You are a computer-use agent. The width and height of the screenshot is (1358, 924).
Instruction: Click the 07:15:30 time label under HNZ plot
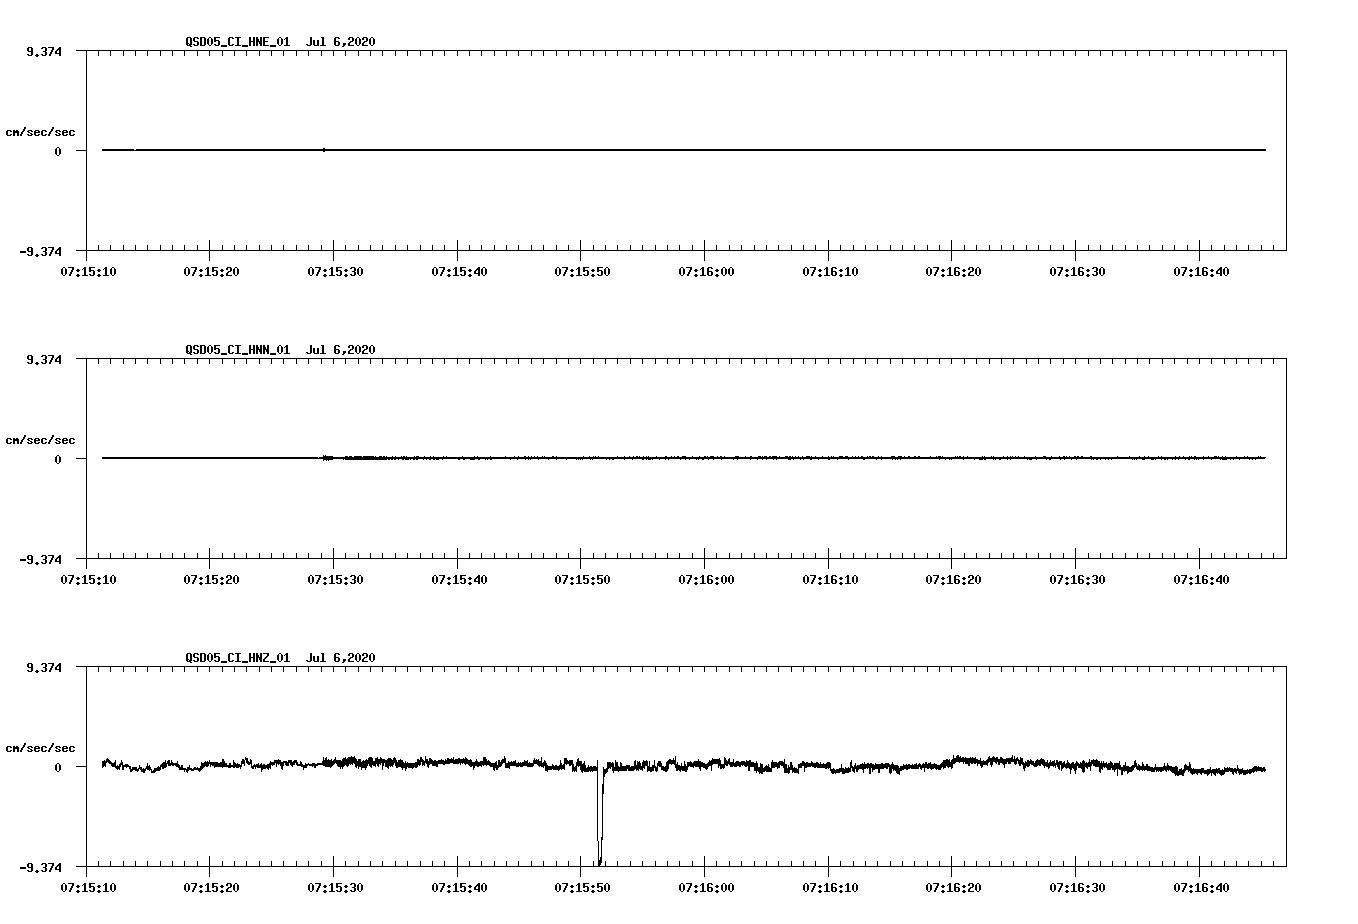334,887
